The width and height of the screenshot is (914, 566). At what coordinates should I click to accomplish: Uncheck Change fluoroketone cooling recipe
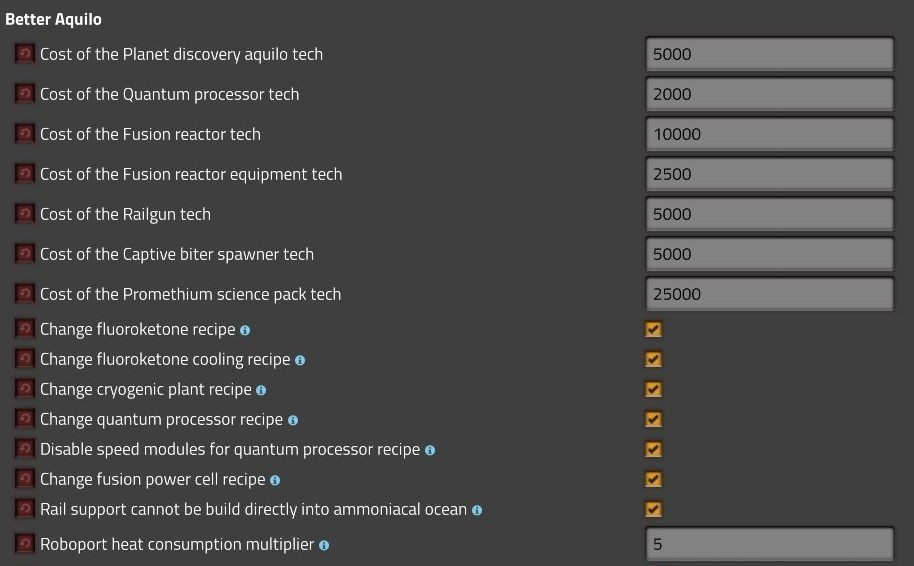point(653,359)
